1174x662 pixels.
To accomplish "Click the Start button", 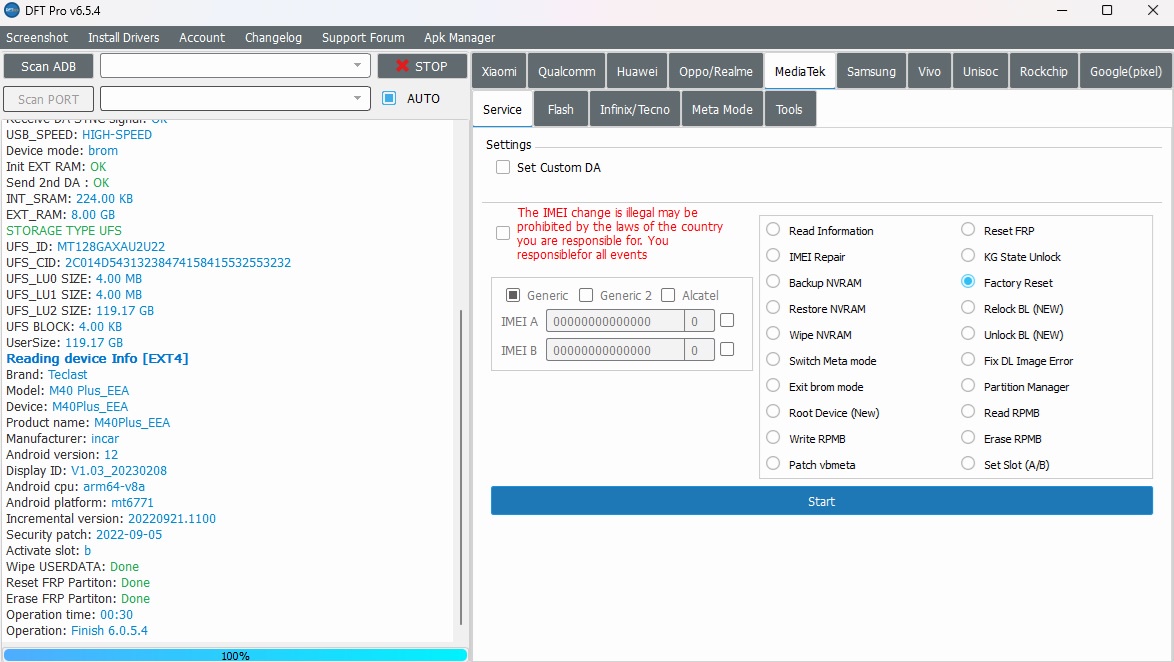I will (x=821, y=501).
